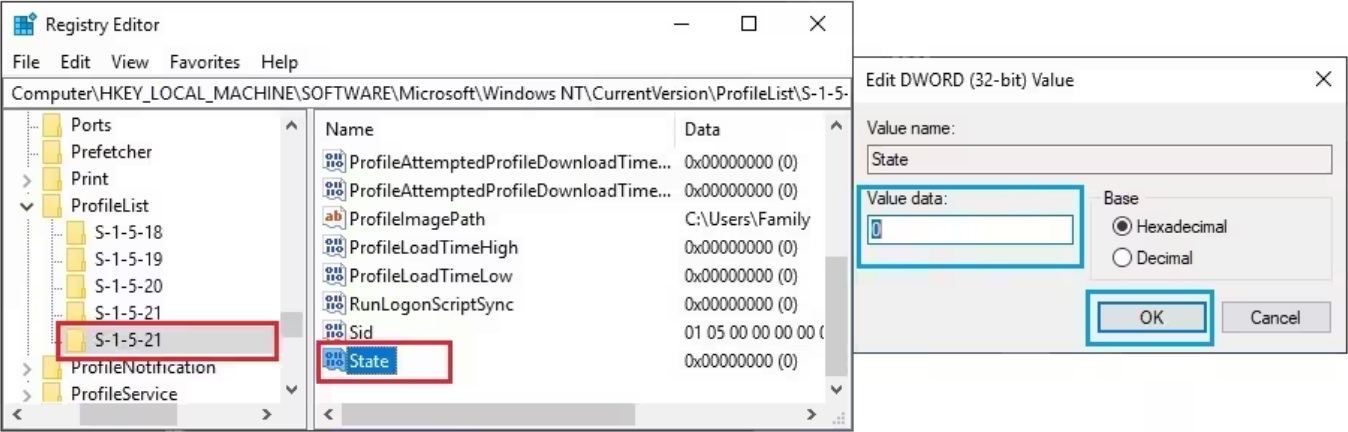Select the S-1-5-18 key label

pyautogui.click(x=128, y=233)
